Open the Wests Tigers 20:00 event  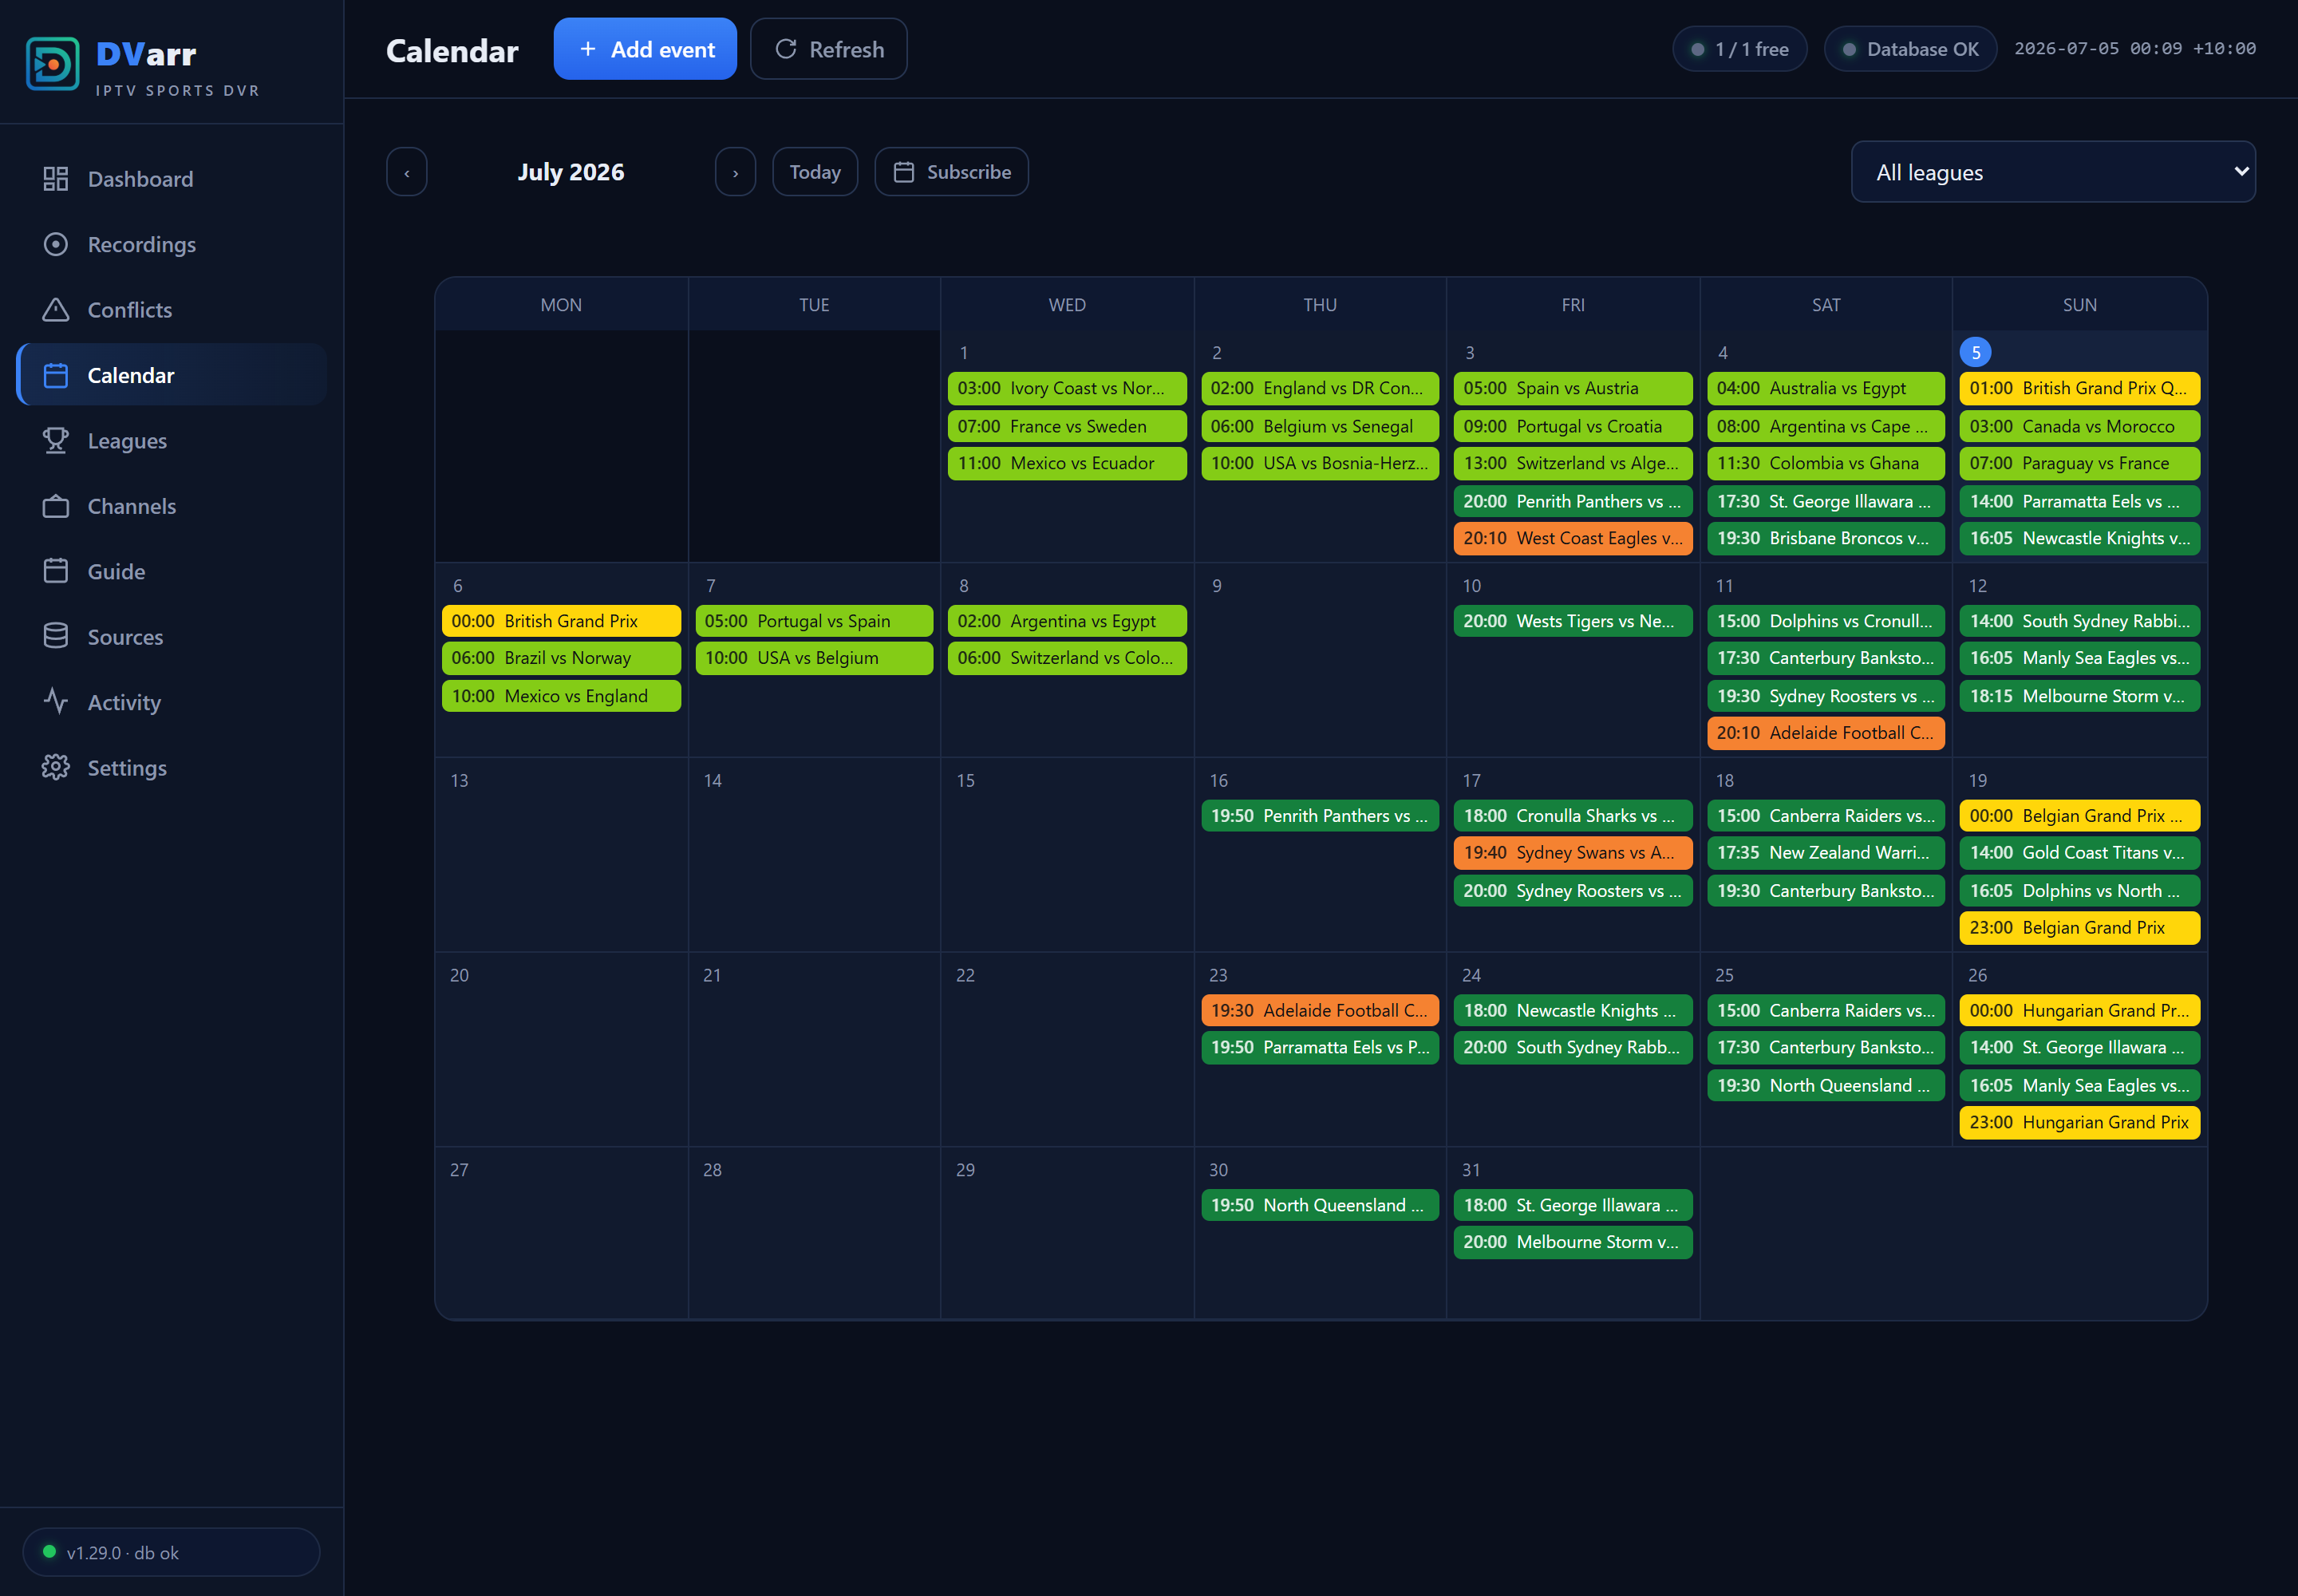coord(1572,621)
